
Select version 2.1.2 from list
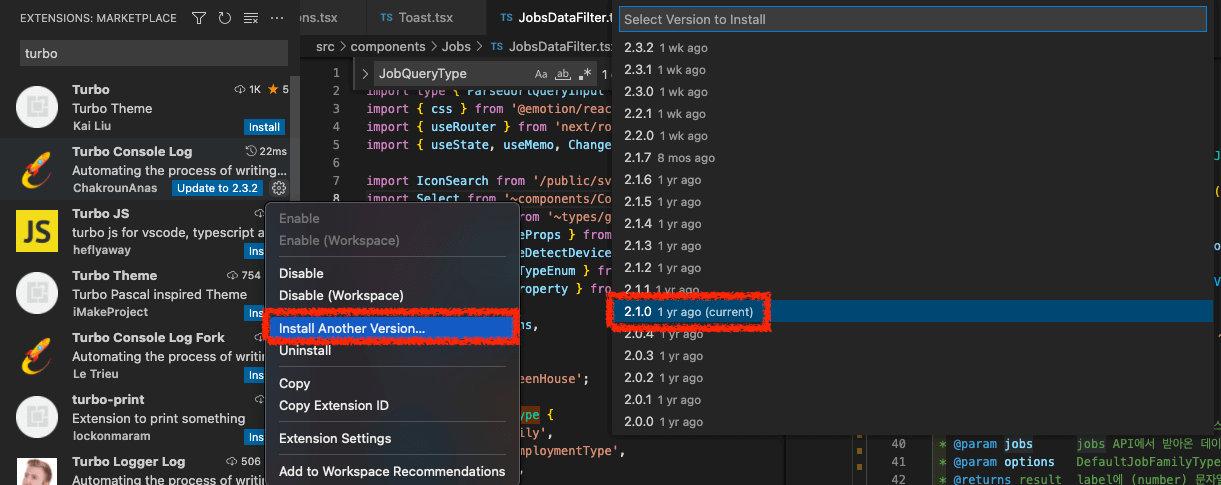coord(912,268)
